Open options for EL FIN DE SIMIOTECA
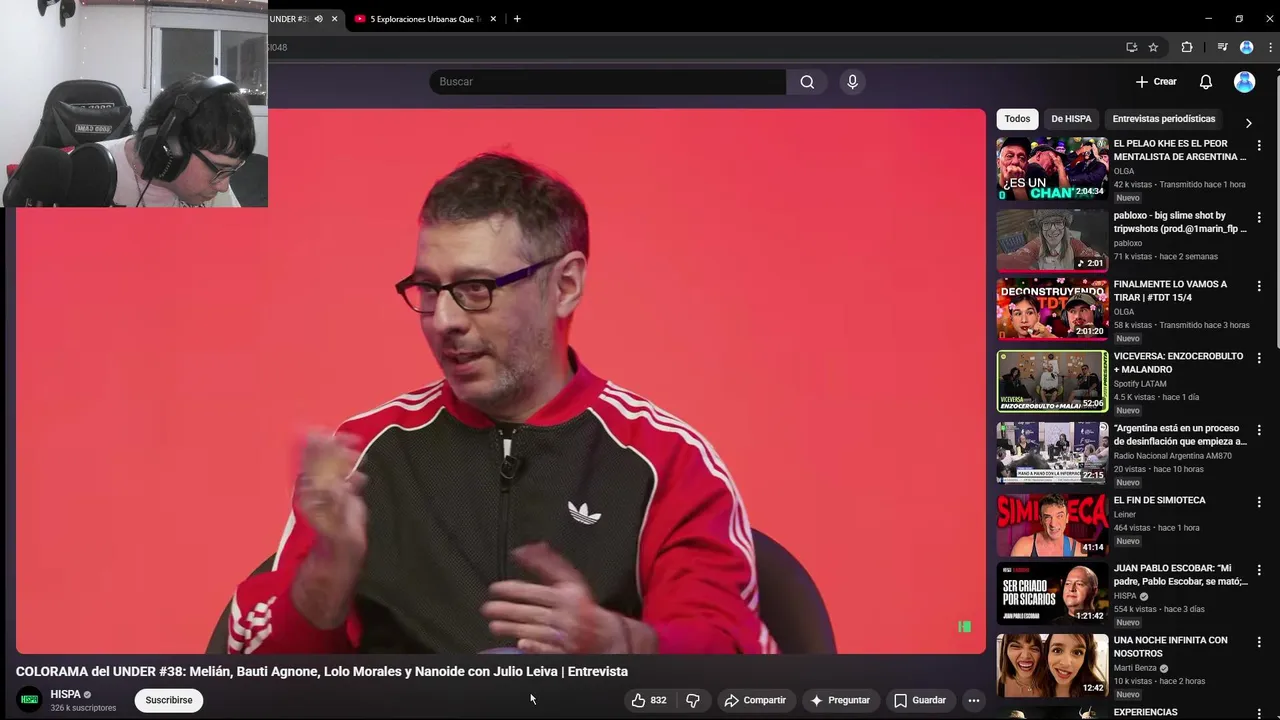The width and height of the screenshot is (1280, 720). (1259, 502)
